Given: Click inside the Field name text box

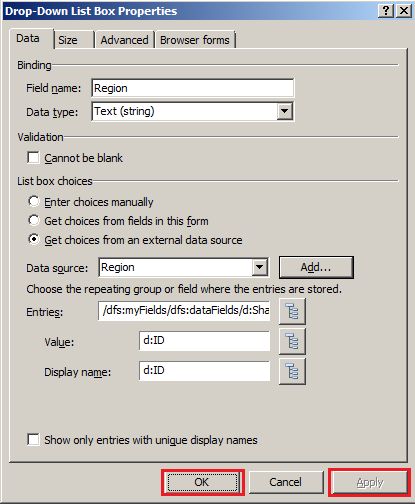Looking at the screenshot, I should 193,88.
